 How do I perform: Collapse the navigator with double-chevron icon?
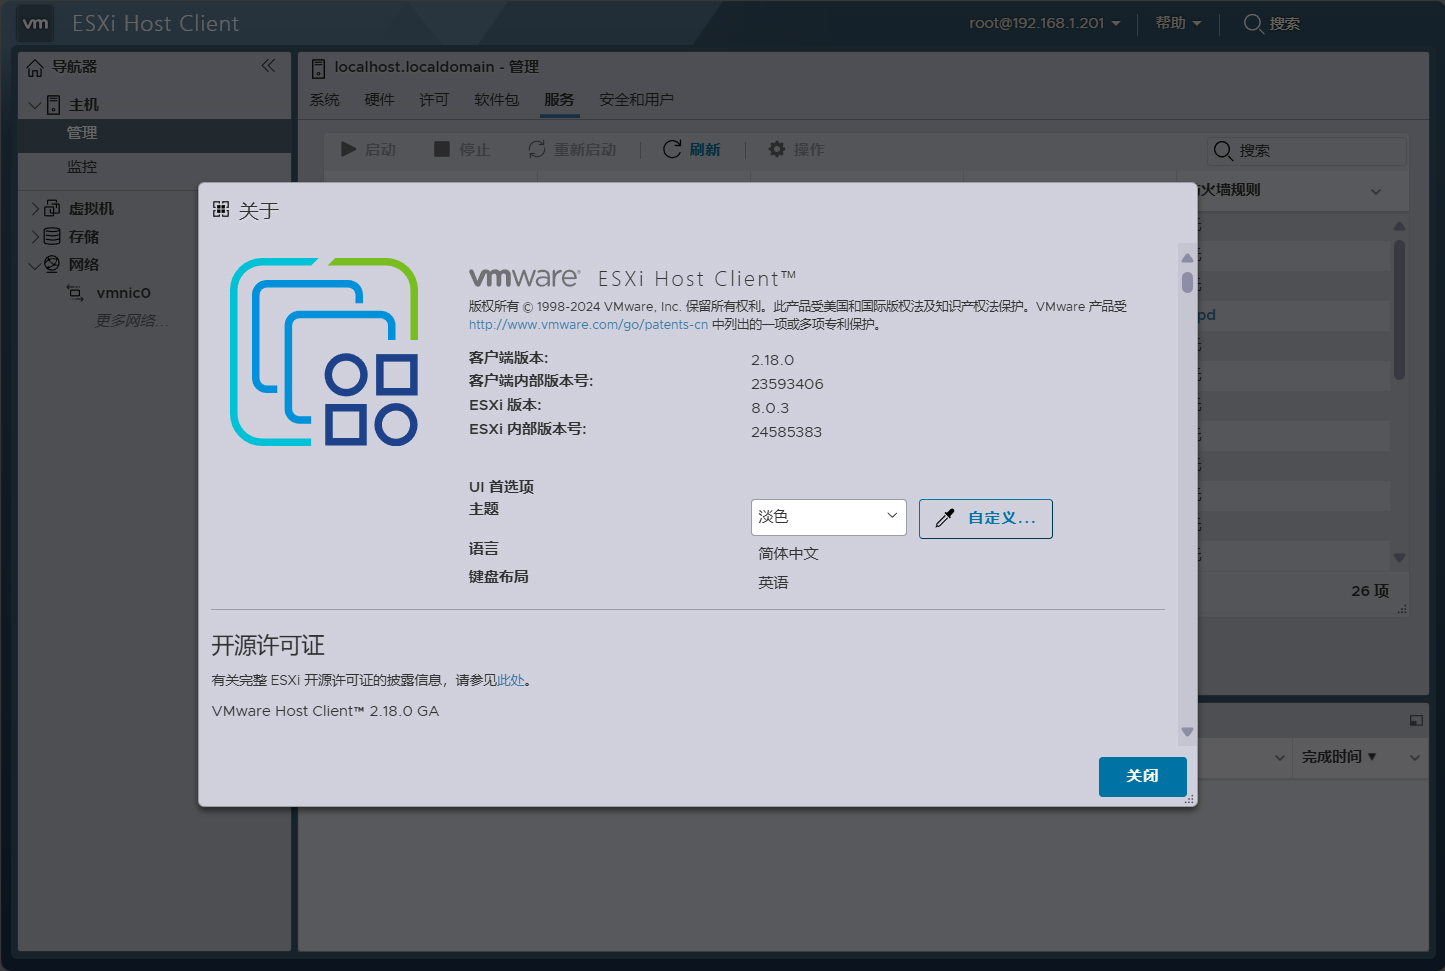click(268, 66)
